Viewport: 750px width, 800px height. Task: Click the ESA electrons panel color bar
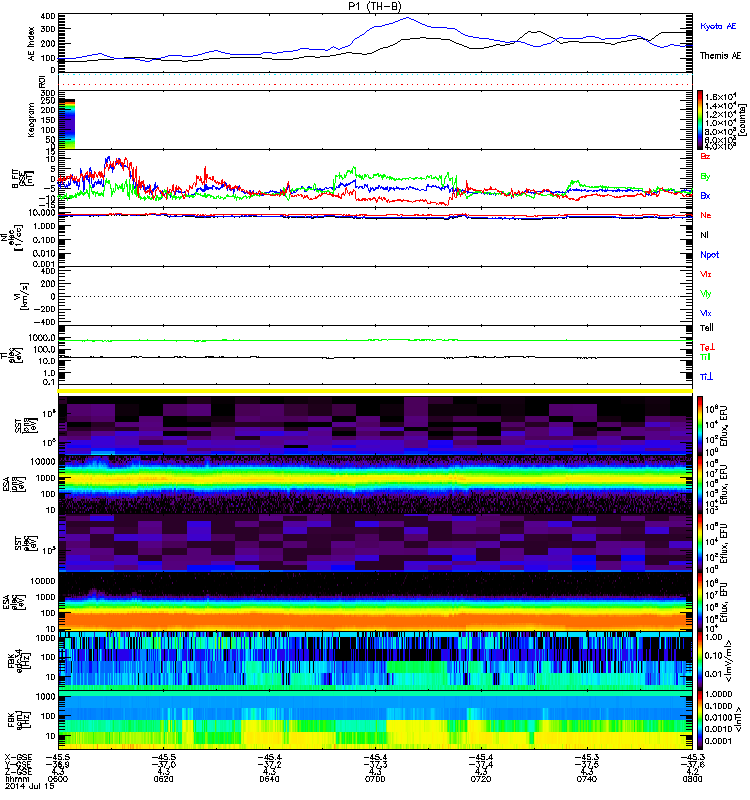tap(700, 602)
